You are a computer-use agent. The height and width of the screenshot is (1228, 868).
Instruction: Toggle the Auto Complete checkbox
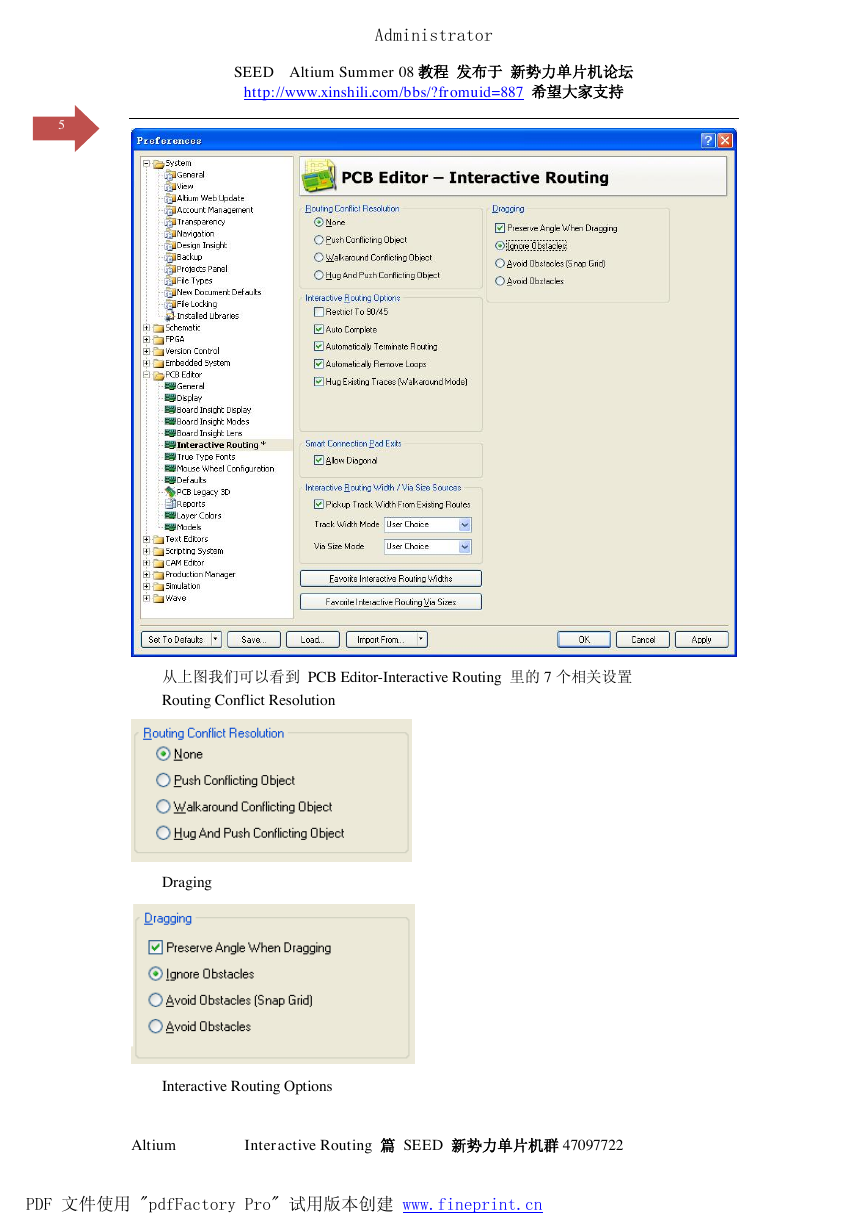click(x=319, y=329)
